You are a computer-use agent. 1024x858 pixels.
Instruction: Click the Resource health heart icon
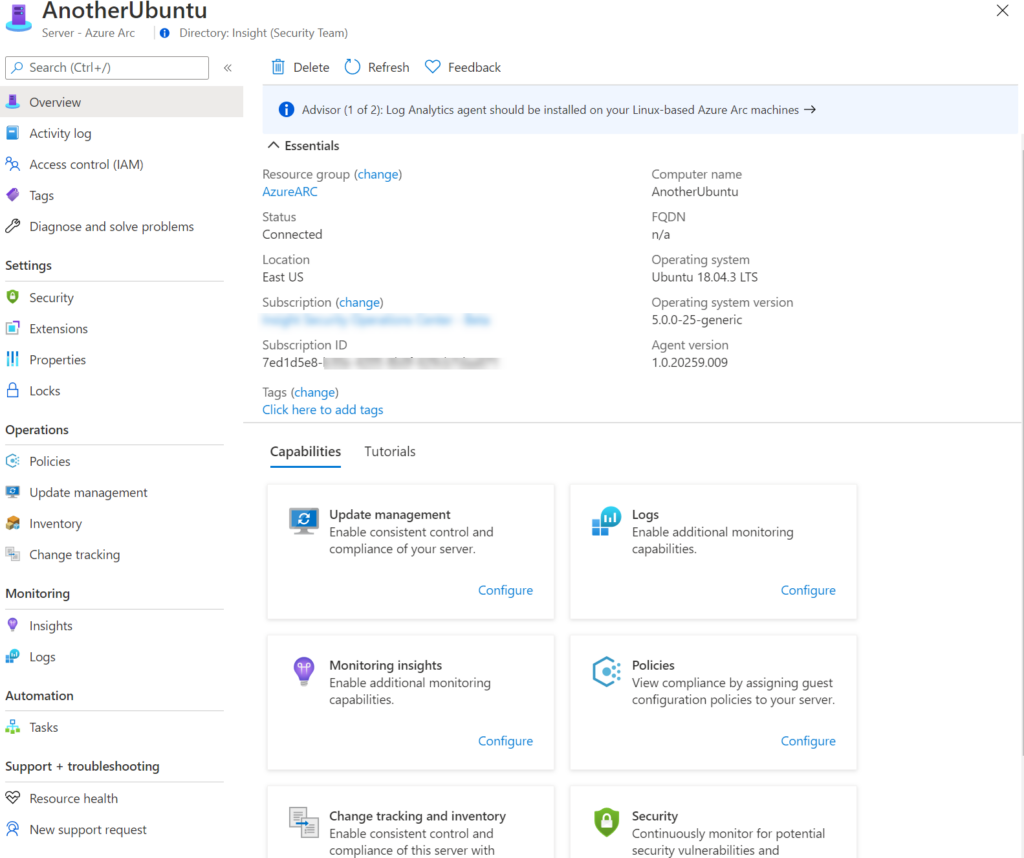point(12,798)
